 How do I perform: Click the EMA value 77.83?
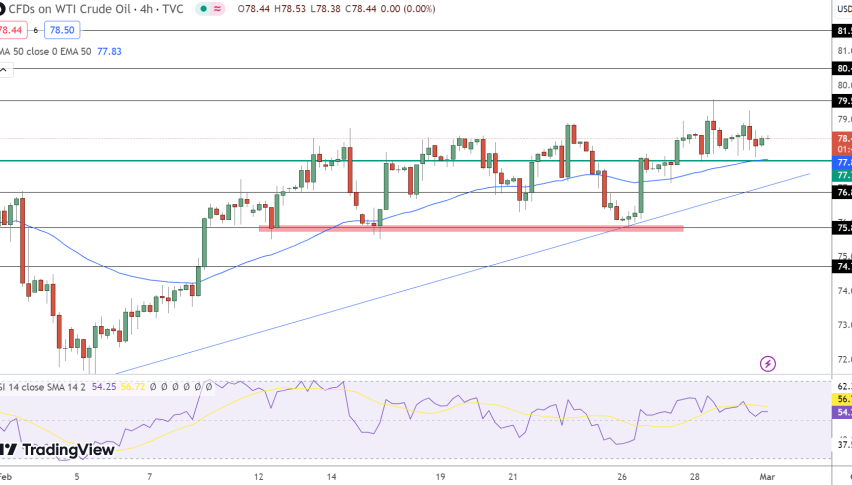coord(109,52)
